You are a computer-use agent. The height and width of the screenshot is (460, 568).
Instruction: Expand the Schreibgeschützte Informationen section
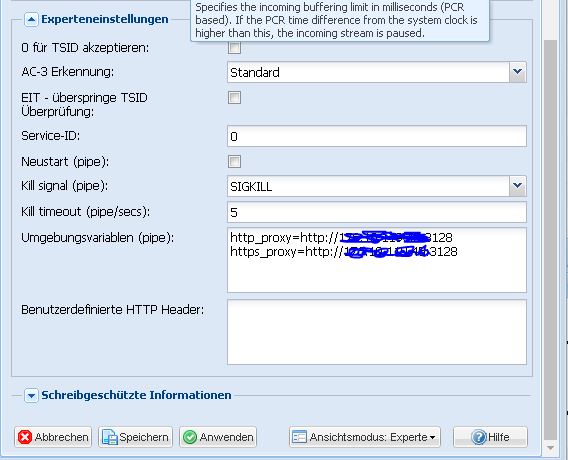coord(31,396)
